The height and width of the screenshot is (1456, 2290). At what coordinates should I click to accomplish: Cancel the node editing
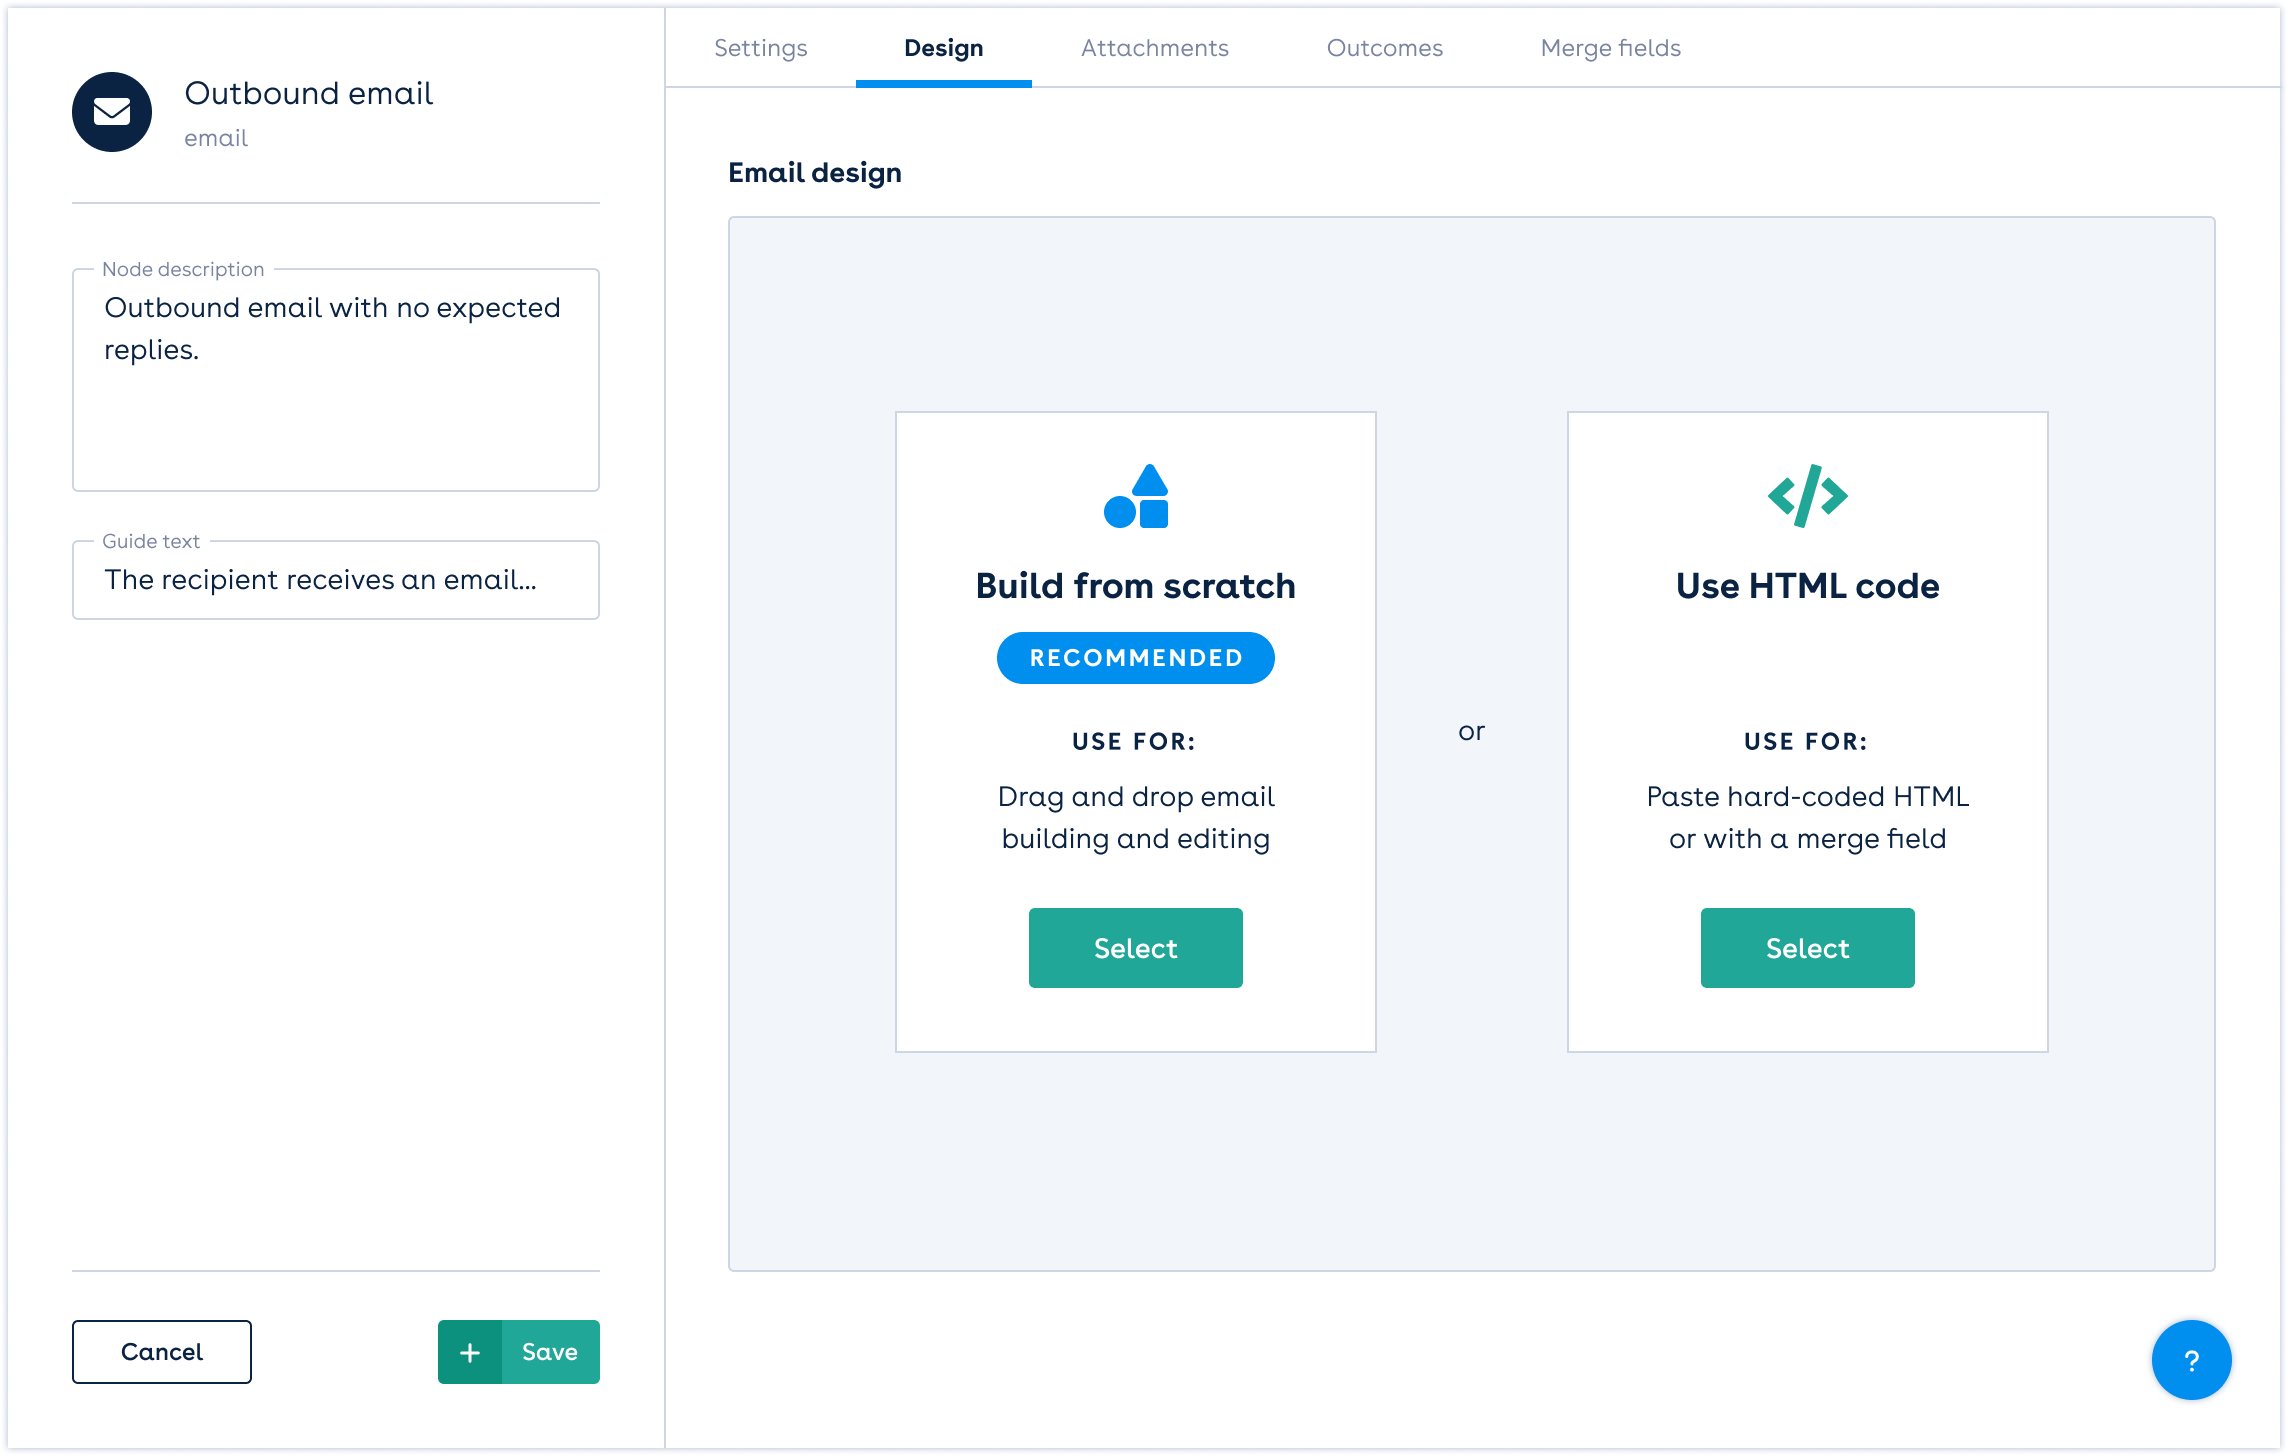point(162,1352)
